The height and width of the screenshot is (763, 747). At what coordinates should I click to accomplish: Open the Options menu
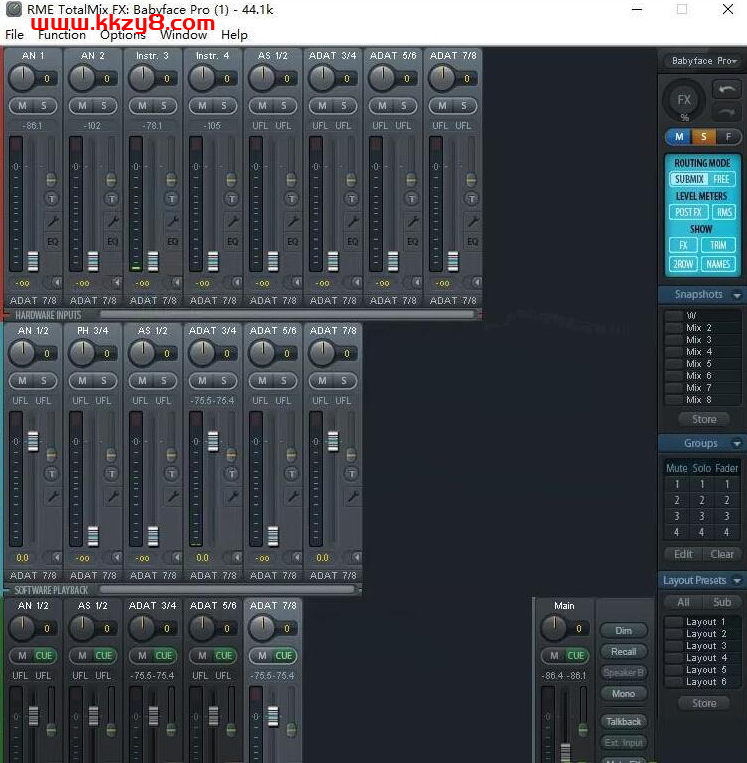(x=123, y=35)
